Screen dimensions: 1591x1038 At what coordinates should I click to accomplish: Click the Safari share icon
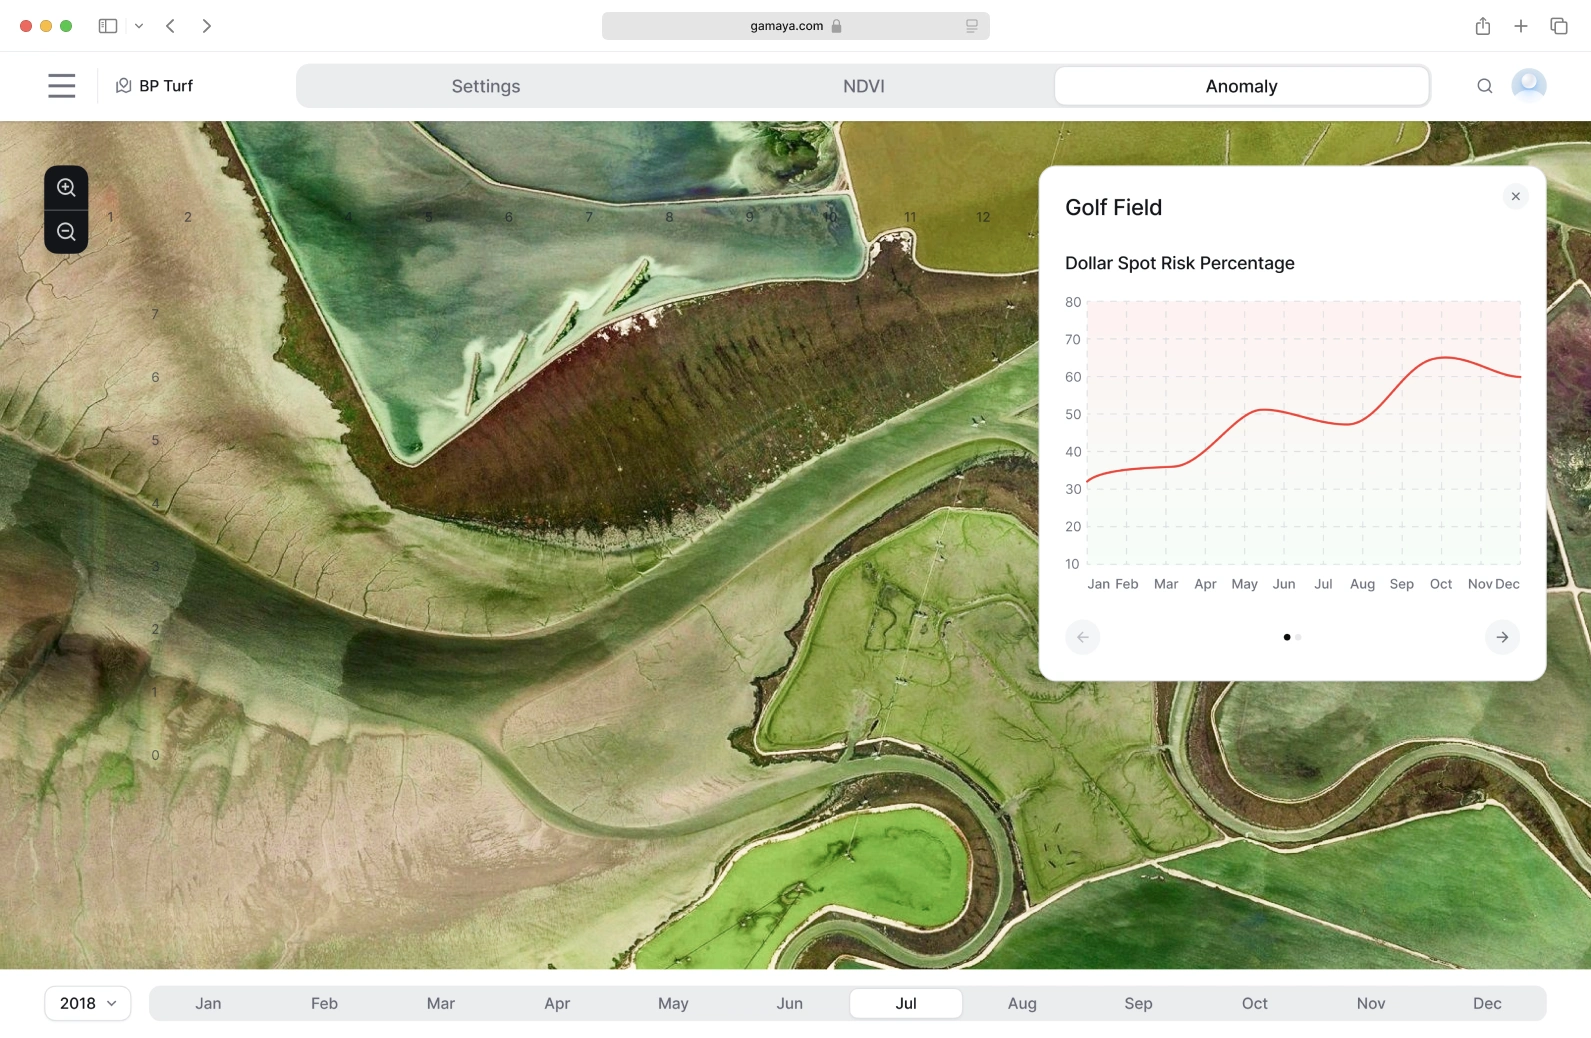(x=1483, y=26)
